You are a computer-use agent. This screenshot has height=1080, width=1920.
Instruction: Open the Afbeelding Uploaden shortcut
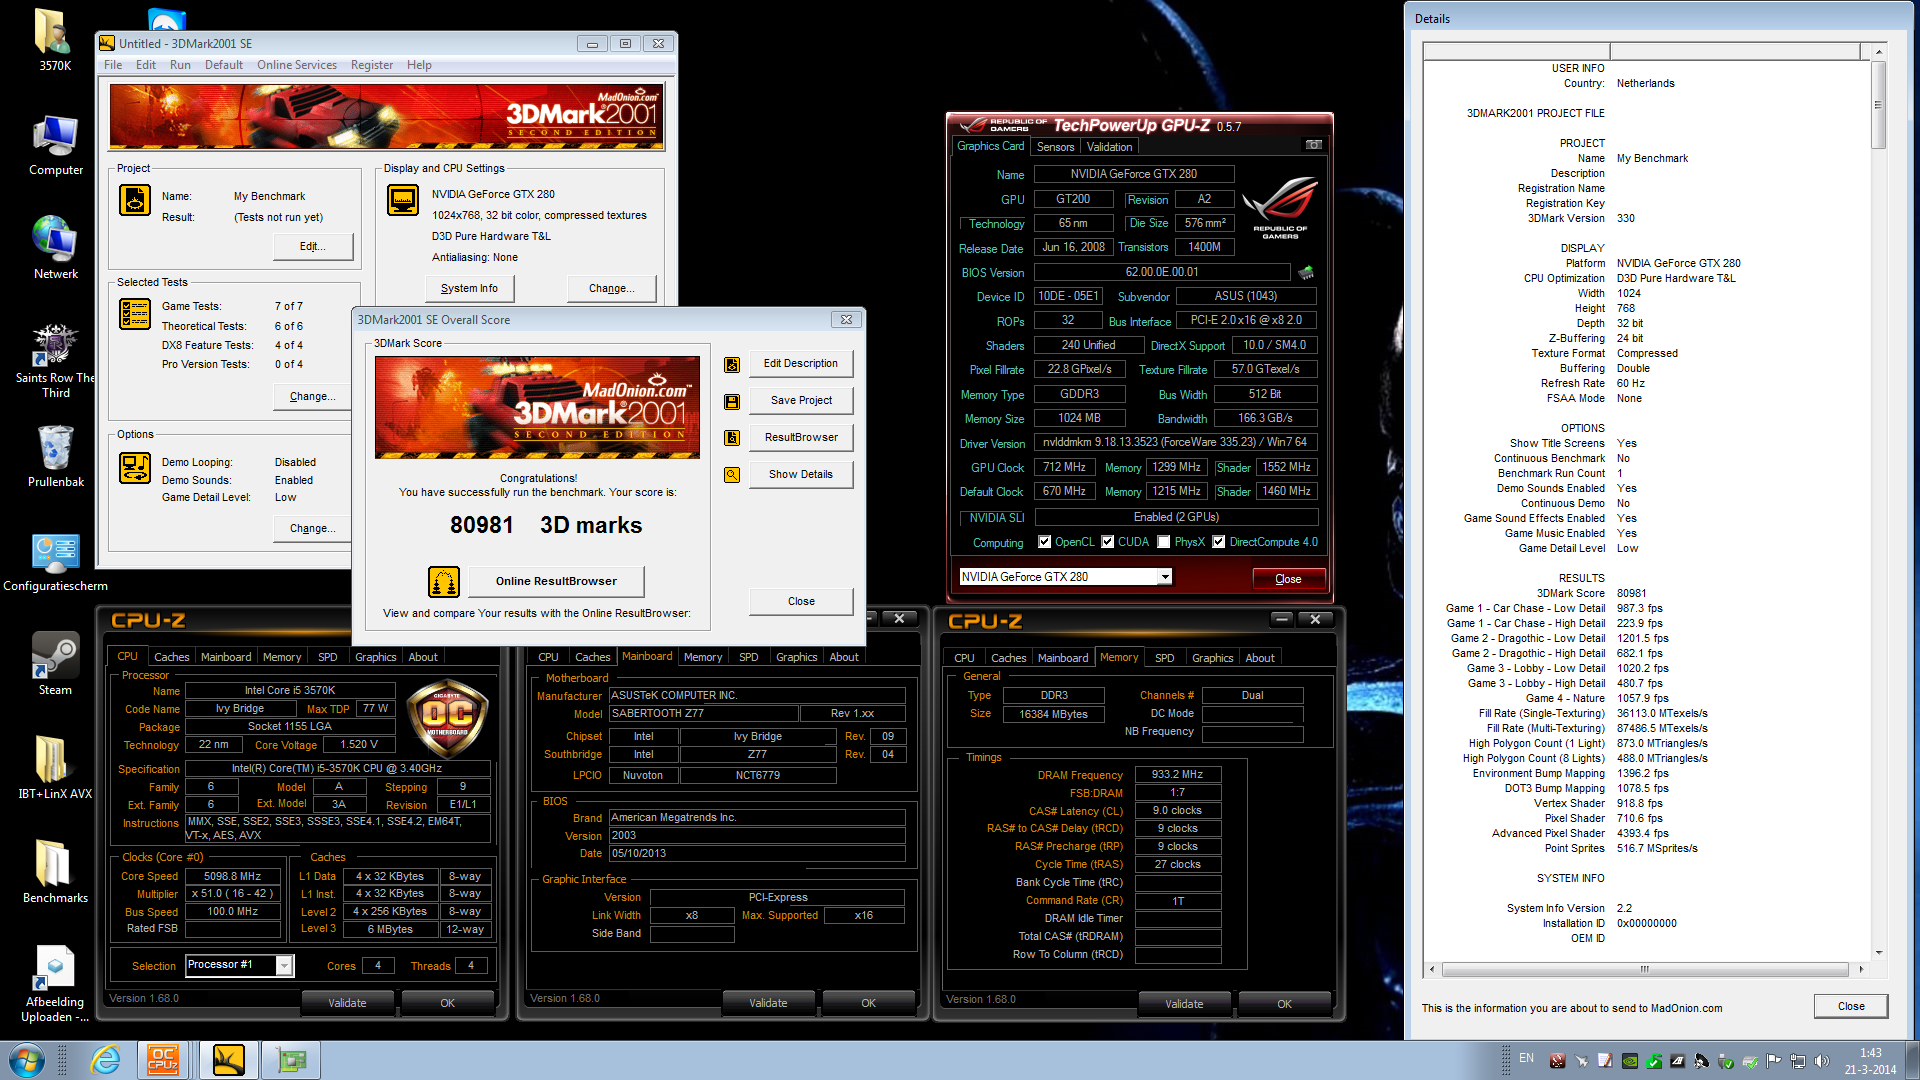[x=55, y=984]
